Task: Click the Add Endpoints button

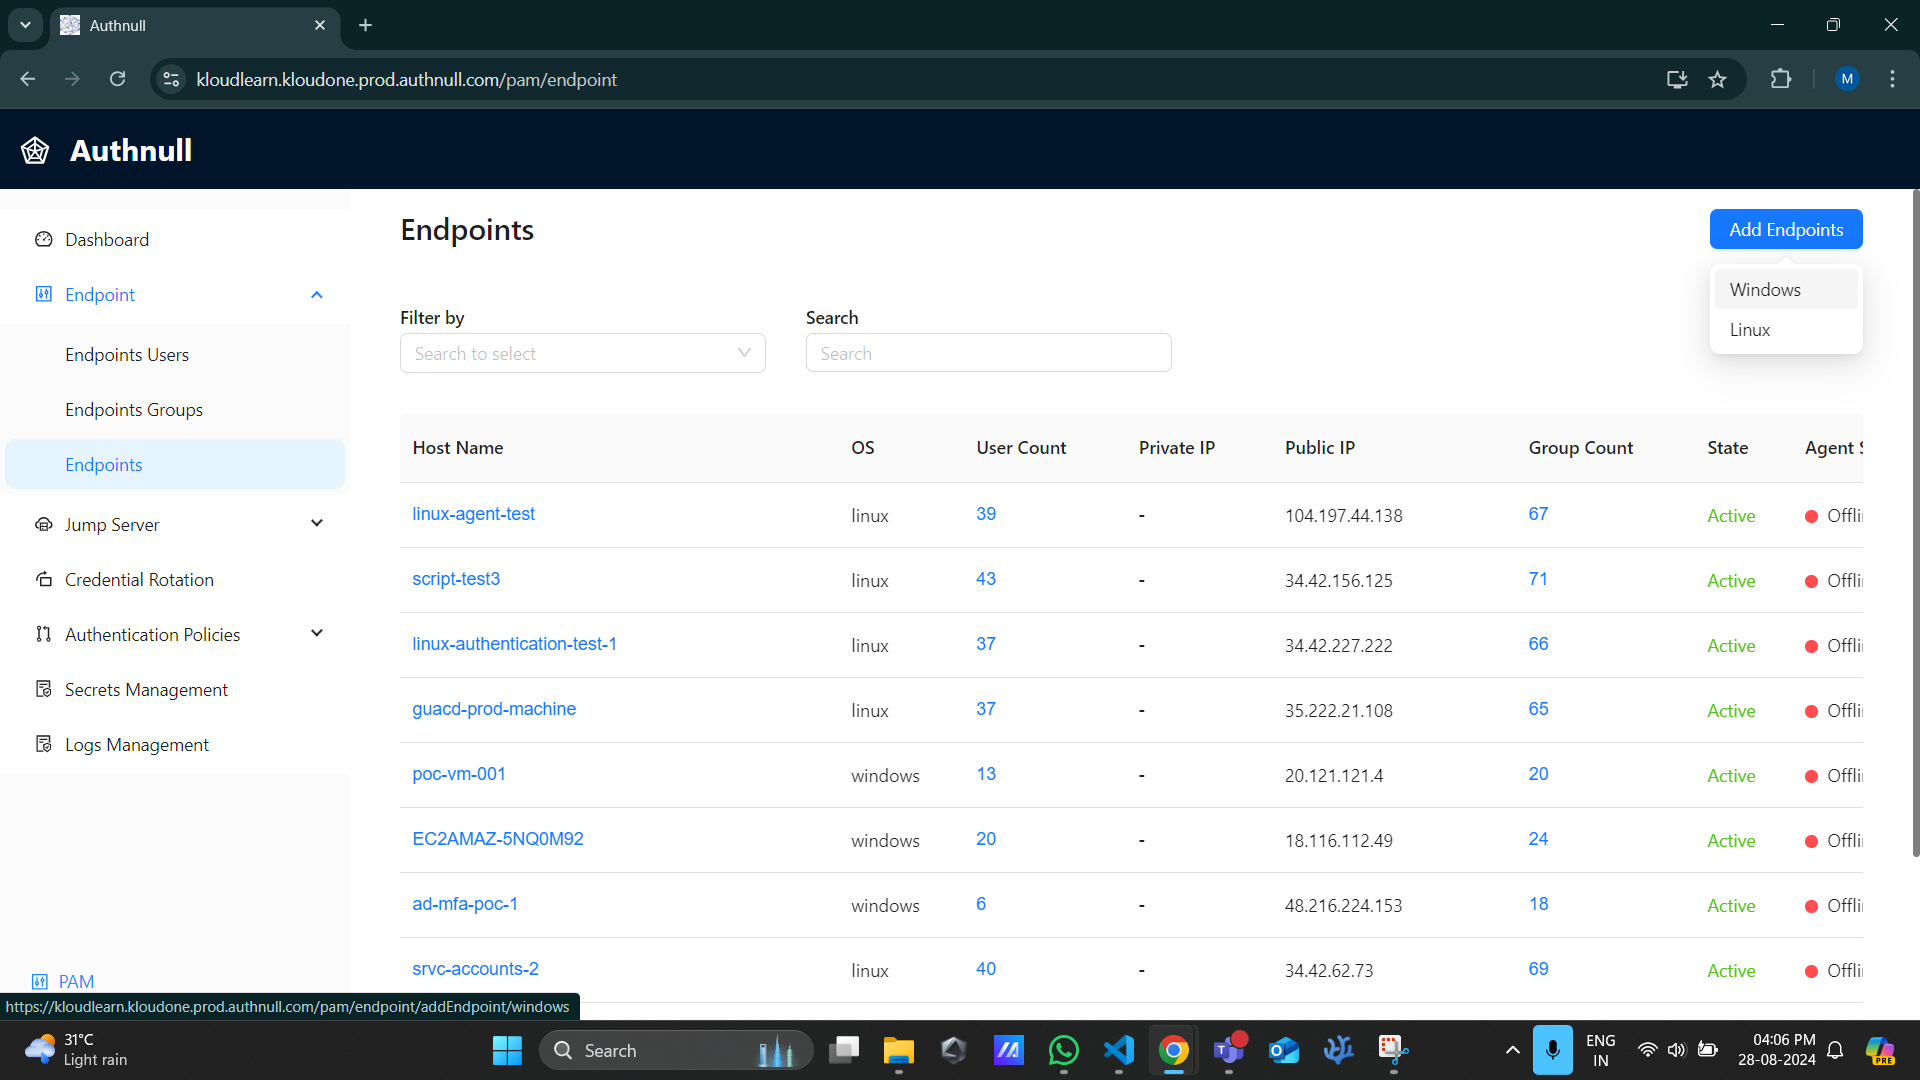Action: click(1786, 230)
